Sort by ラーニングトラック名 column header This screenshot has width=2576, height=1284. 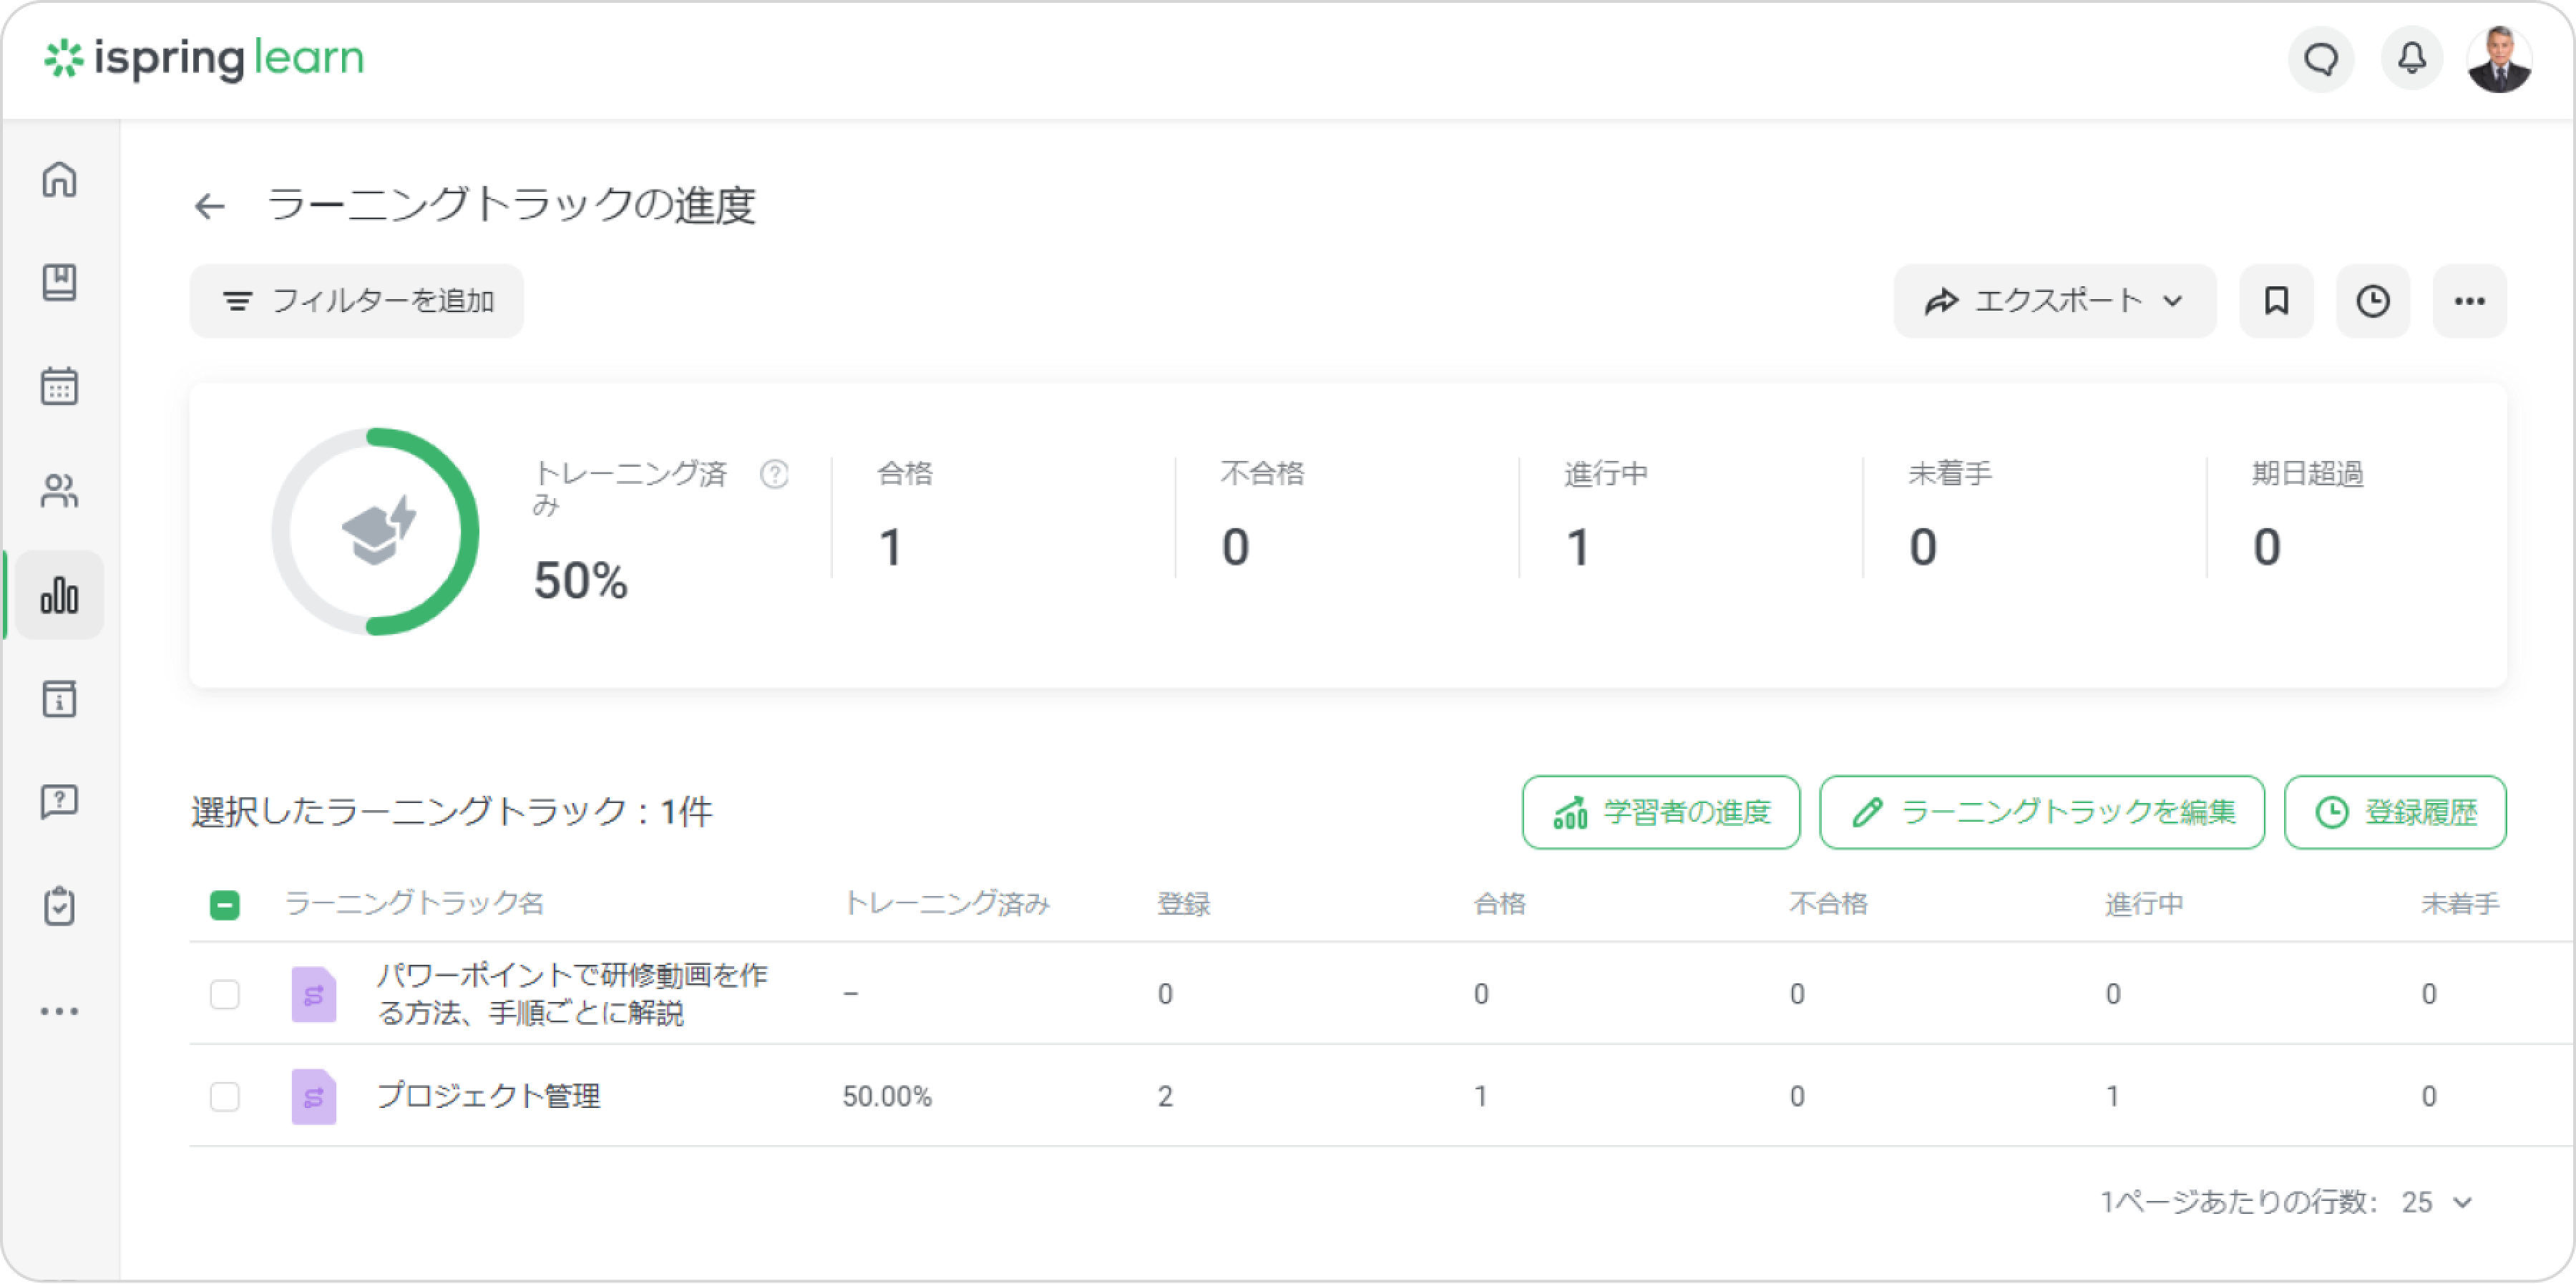coord(414,904)
